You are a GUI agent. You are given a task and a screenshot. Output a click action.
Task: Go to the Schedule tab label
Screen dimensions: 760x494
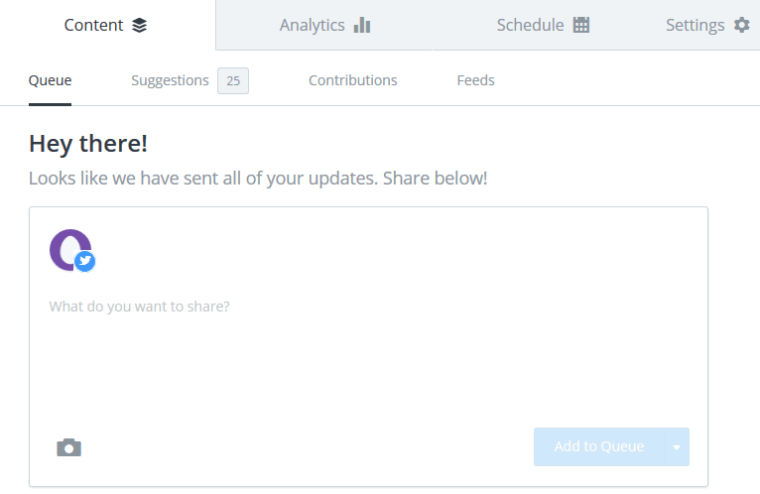tap(530, 25)
